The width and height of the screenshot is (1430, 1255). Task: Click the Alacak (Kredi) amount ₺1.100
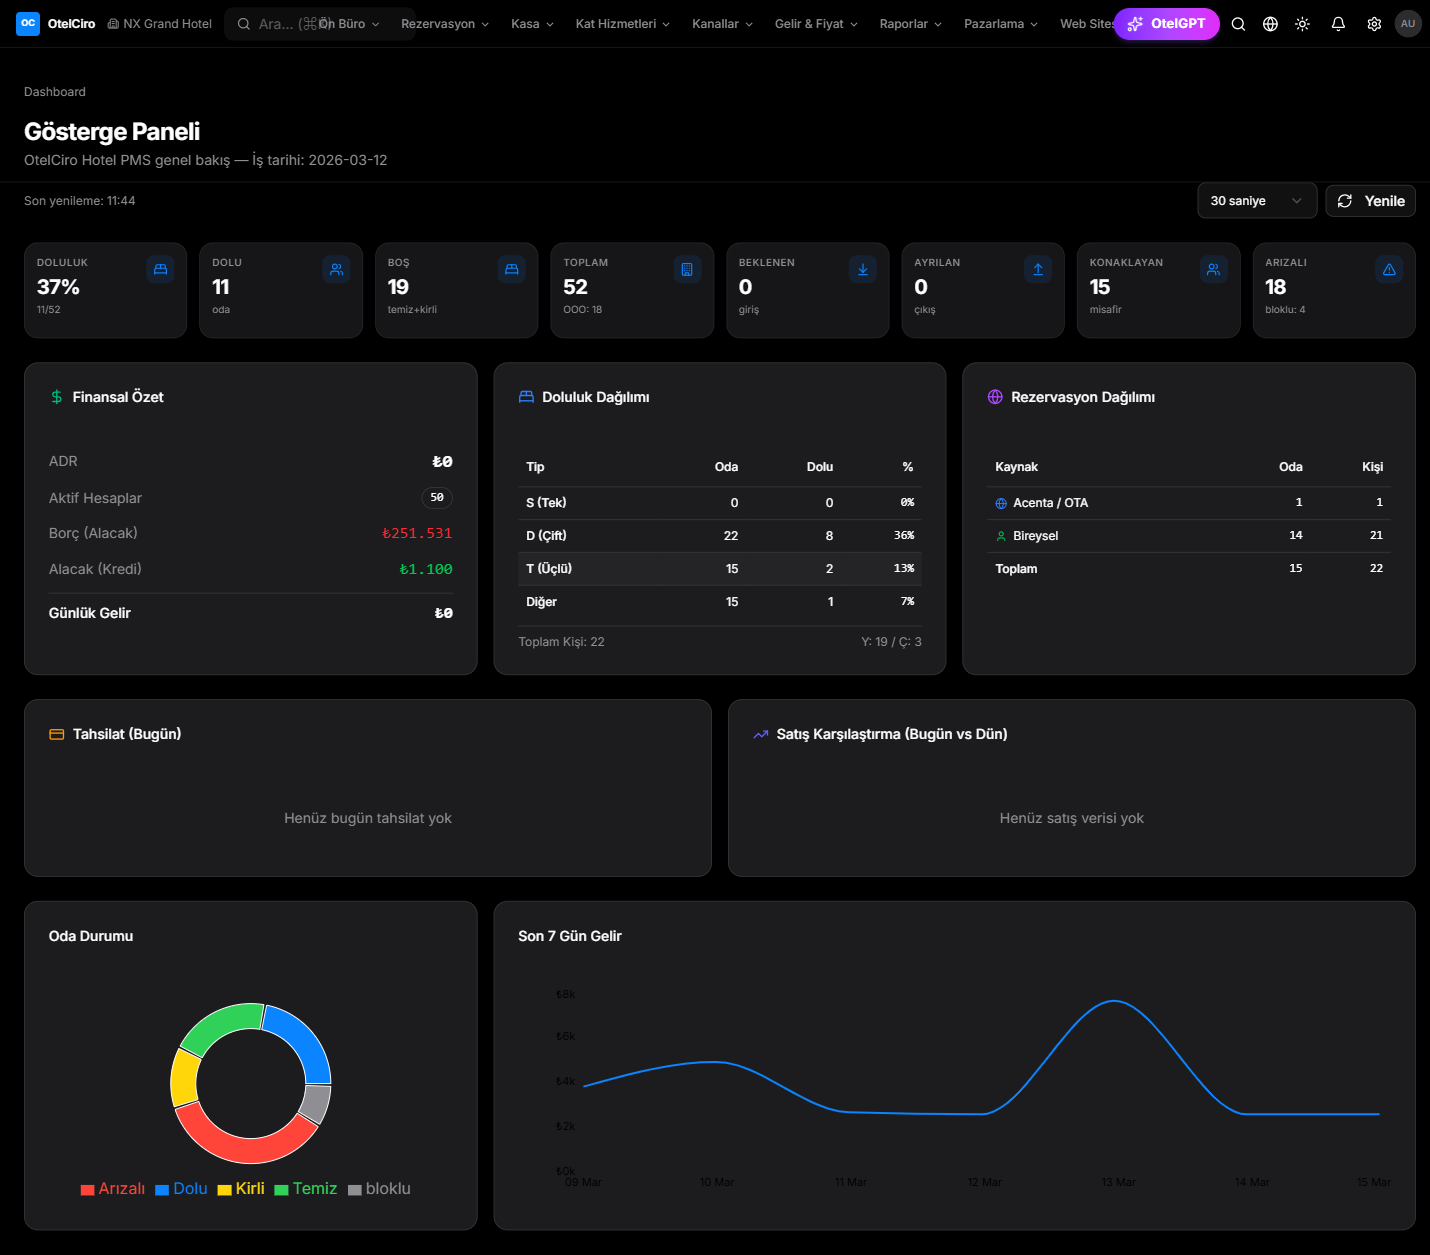426,570
